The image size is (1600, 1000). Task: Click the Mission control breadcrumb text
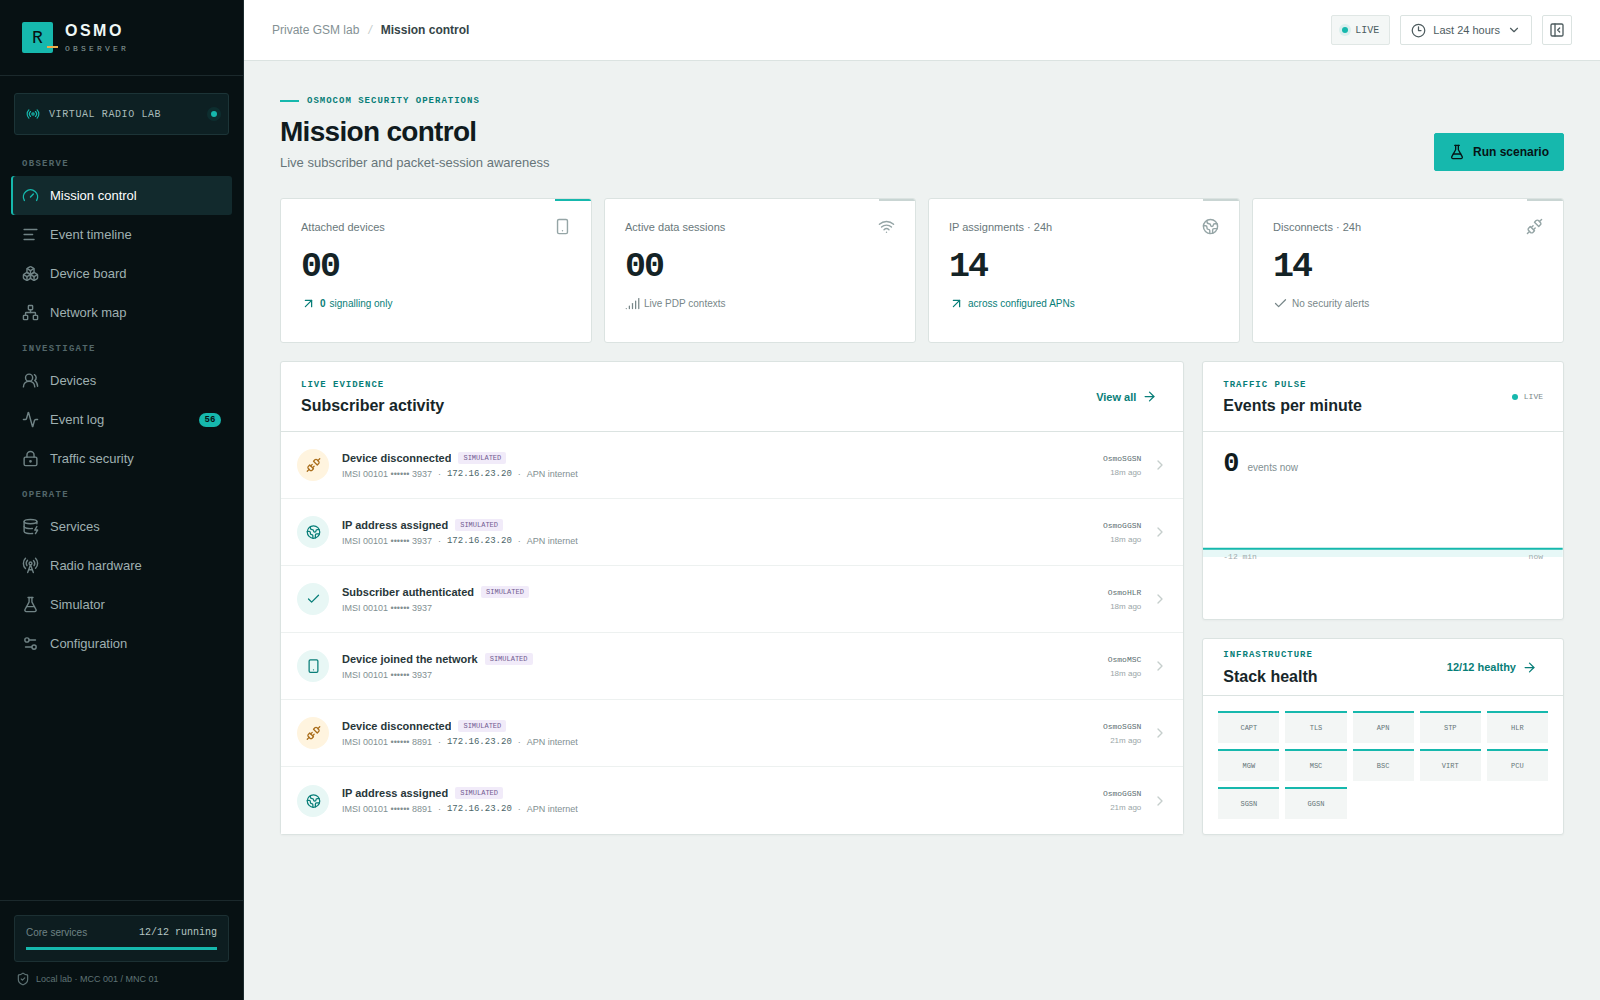click(x=425, y=30)
